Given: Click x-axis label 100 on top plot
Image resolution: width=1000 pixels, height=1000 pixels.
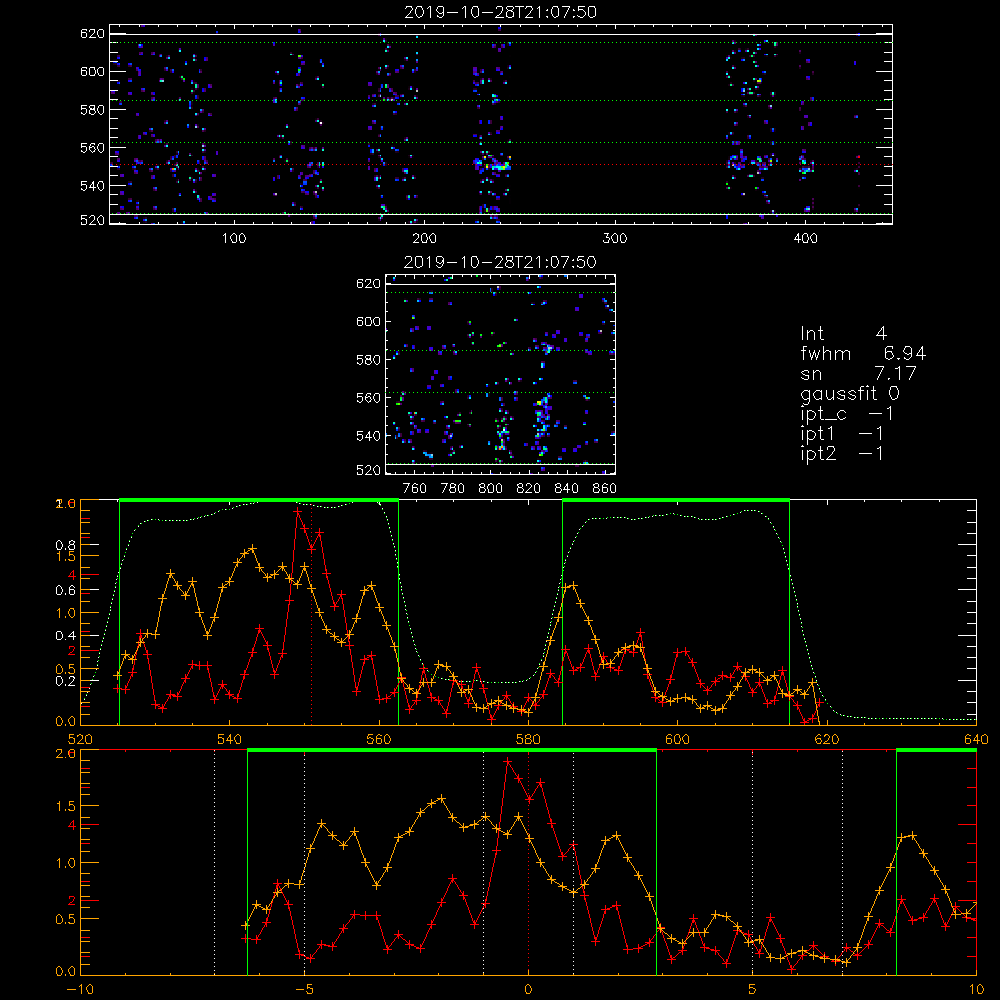Looking at the screenshot, I should point(234,239).
